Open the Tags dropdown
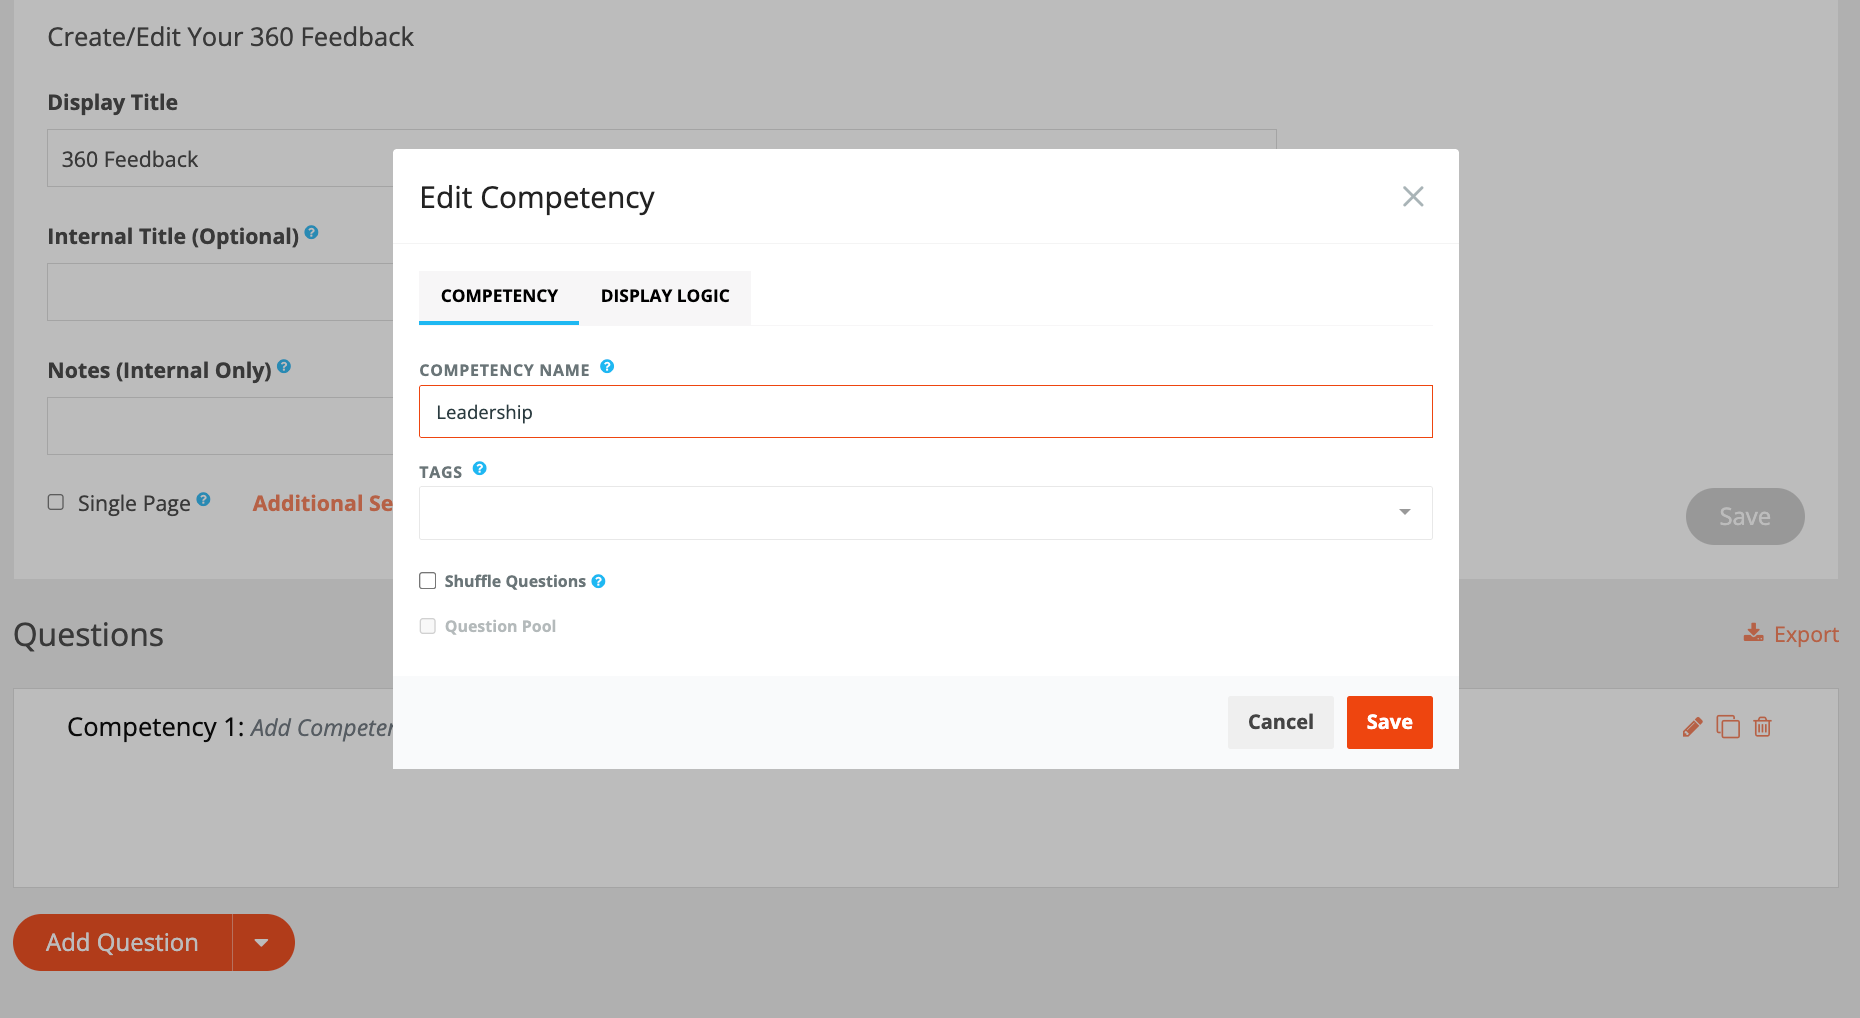Screen dimensions: 1860x1018 pos(925,513)
